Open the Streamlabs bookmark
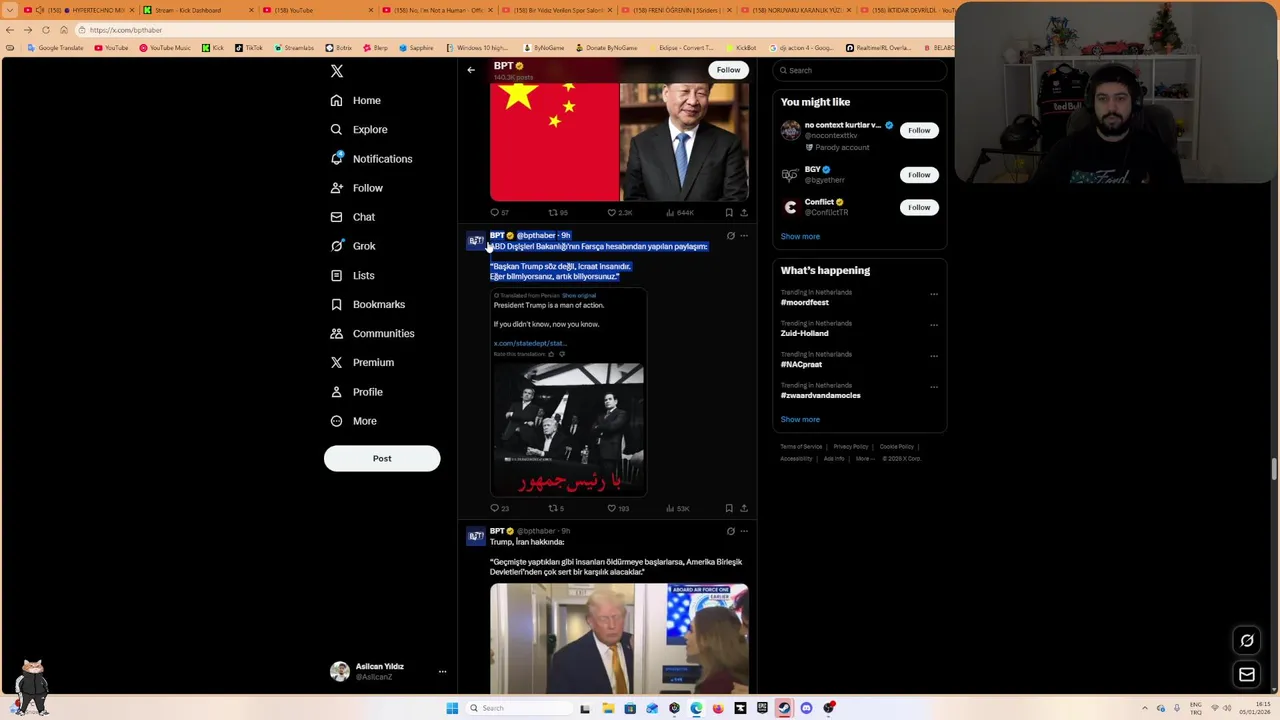Screen dimensions: 1280x720 [x=294, y=48]
